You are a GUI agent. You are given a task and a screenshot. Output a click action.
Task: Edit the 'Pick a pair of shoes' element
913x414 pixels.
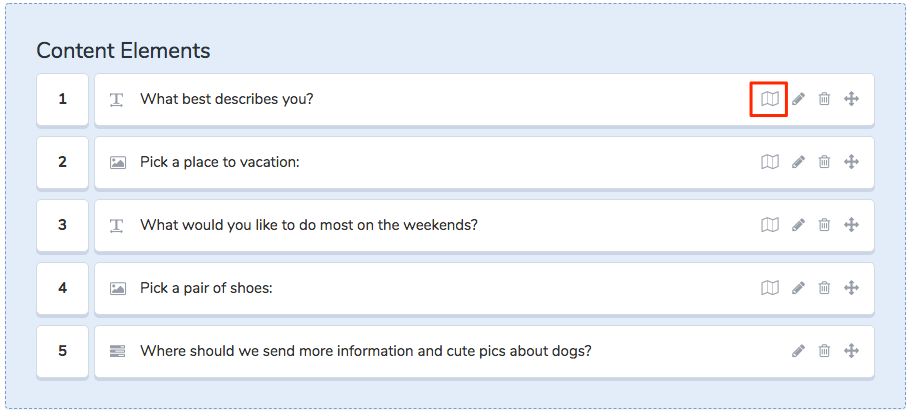pos(798,288)
